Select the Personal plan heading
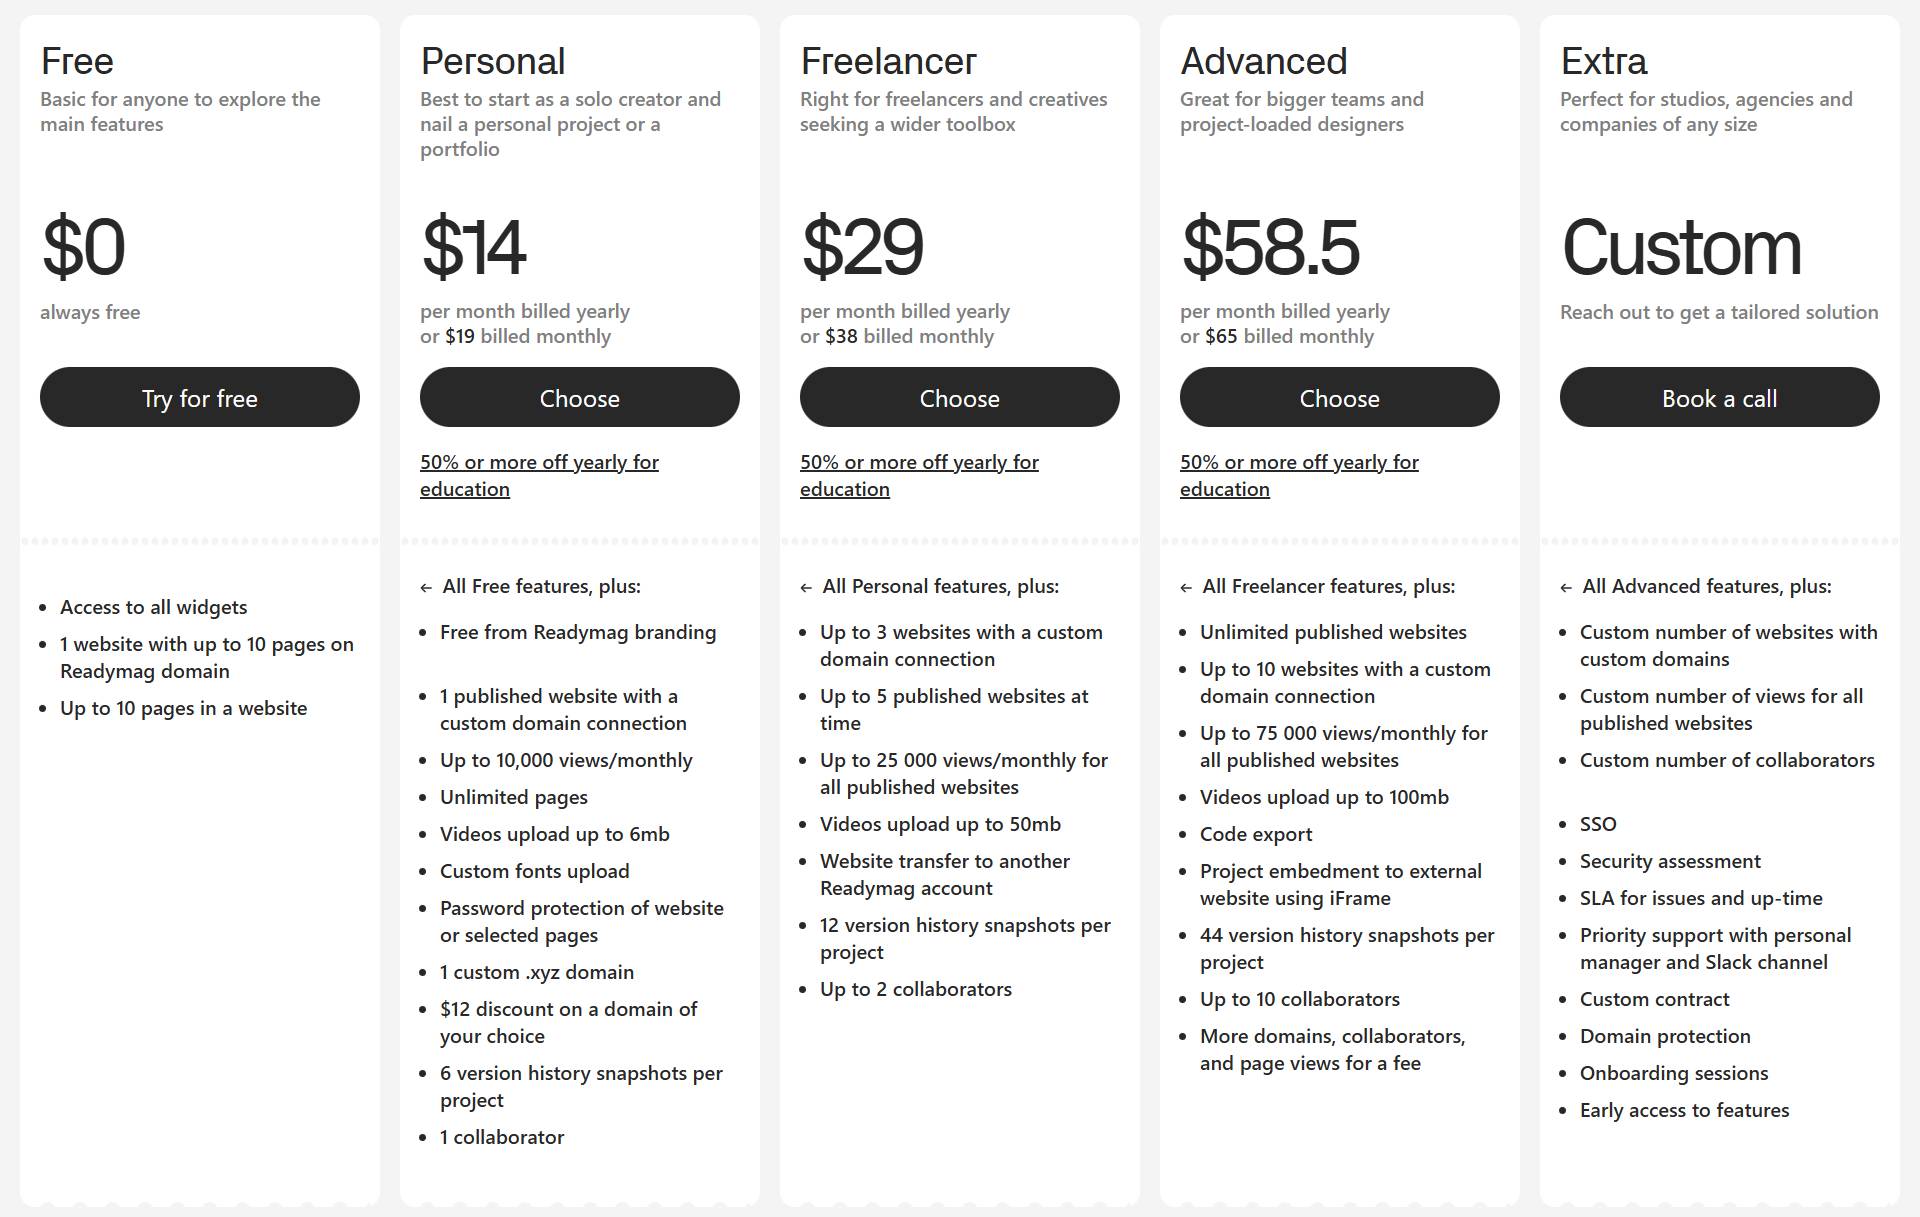Viewport: 1920px width, 1217px height. (x=492, y=60)
